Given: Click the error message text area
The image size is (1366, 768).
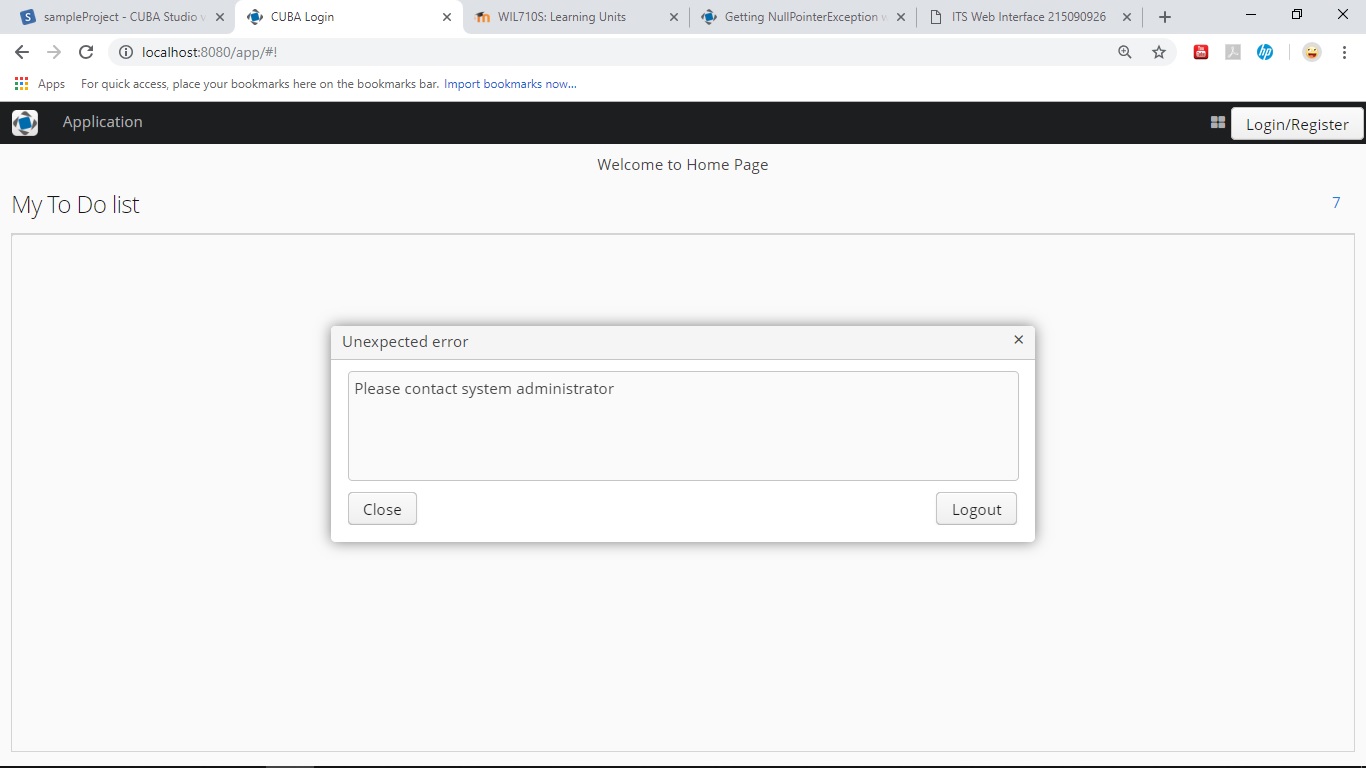Looking at the screenshot, I should tap(683, 426).
